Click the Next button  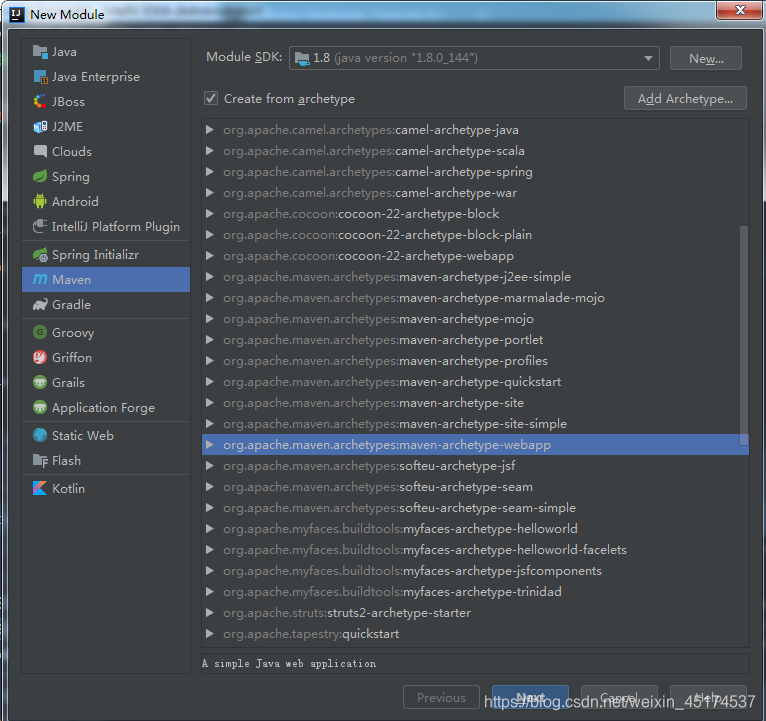(x=530, y=697)
